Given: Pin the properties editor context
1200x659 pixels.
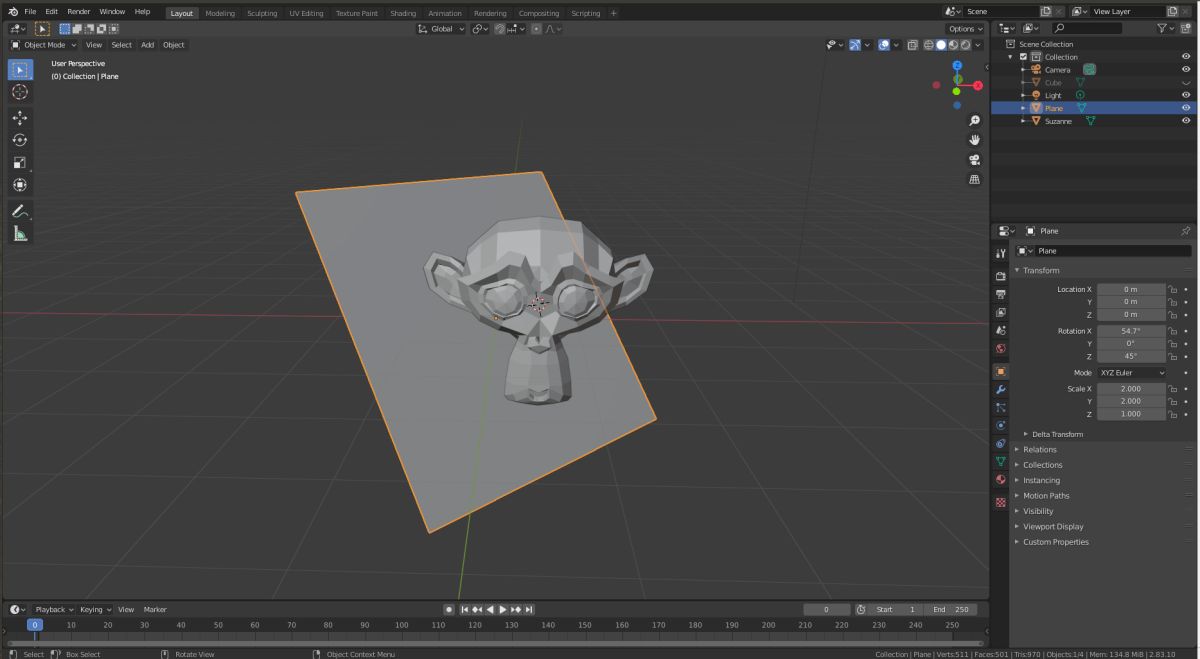Looking at the screenshot, I should [x=1186, y=231].
